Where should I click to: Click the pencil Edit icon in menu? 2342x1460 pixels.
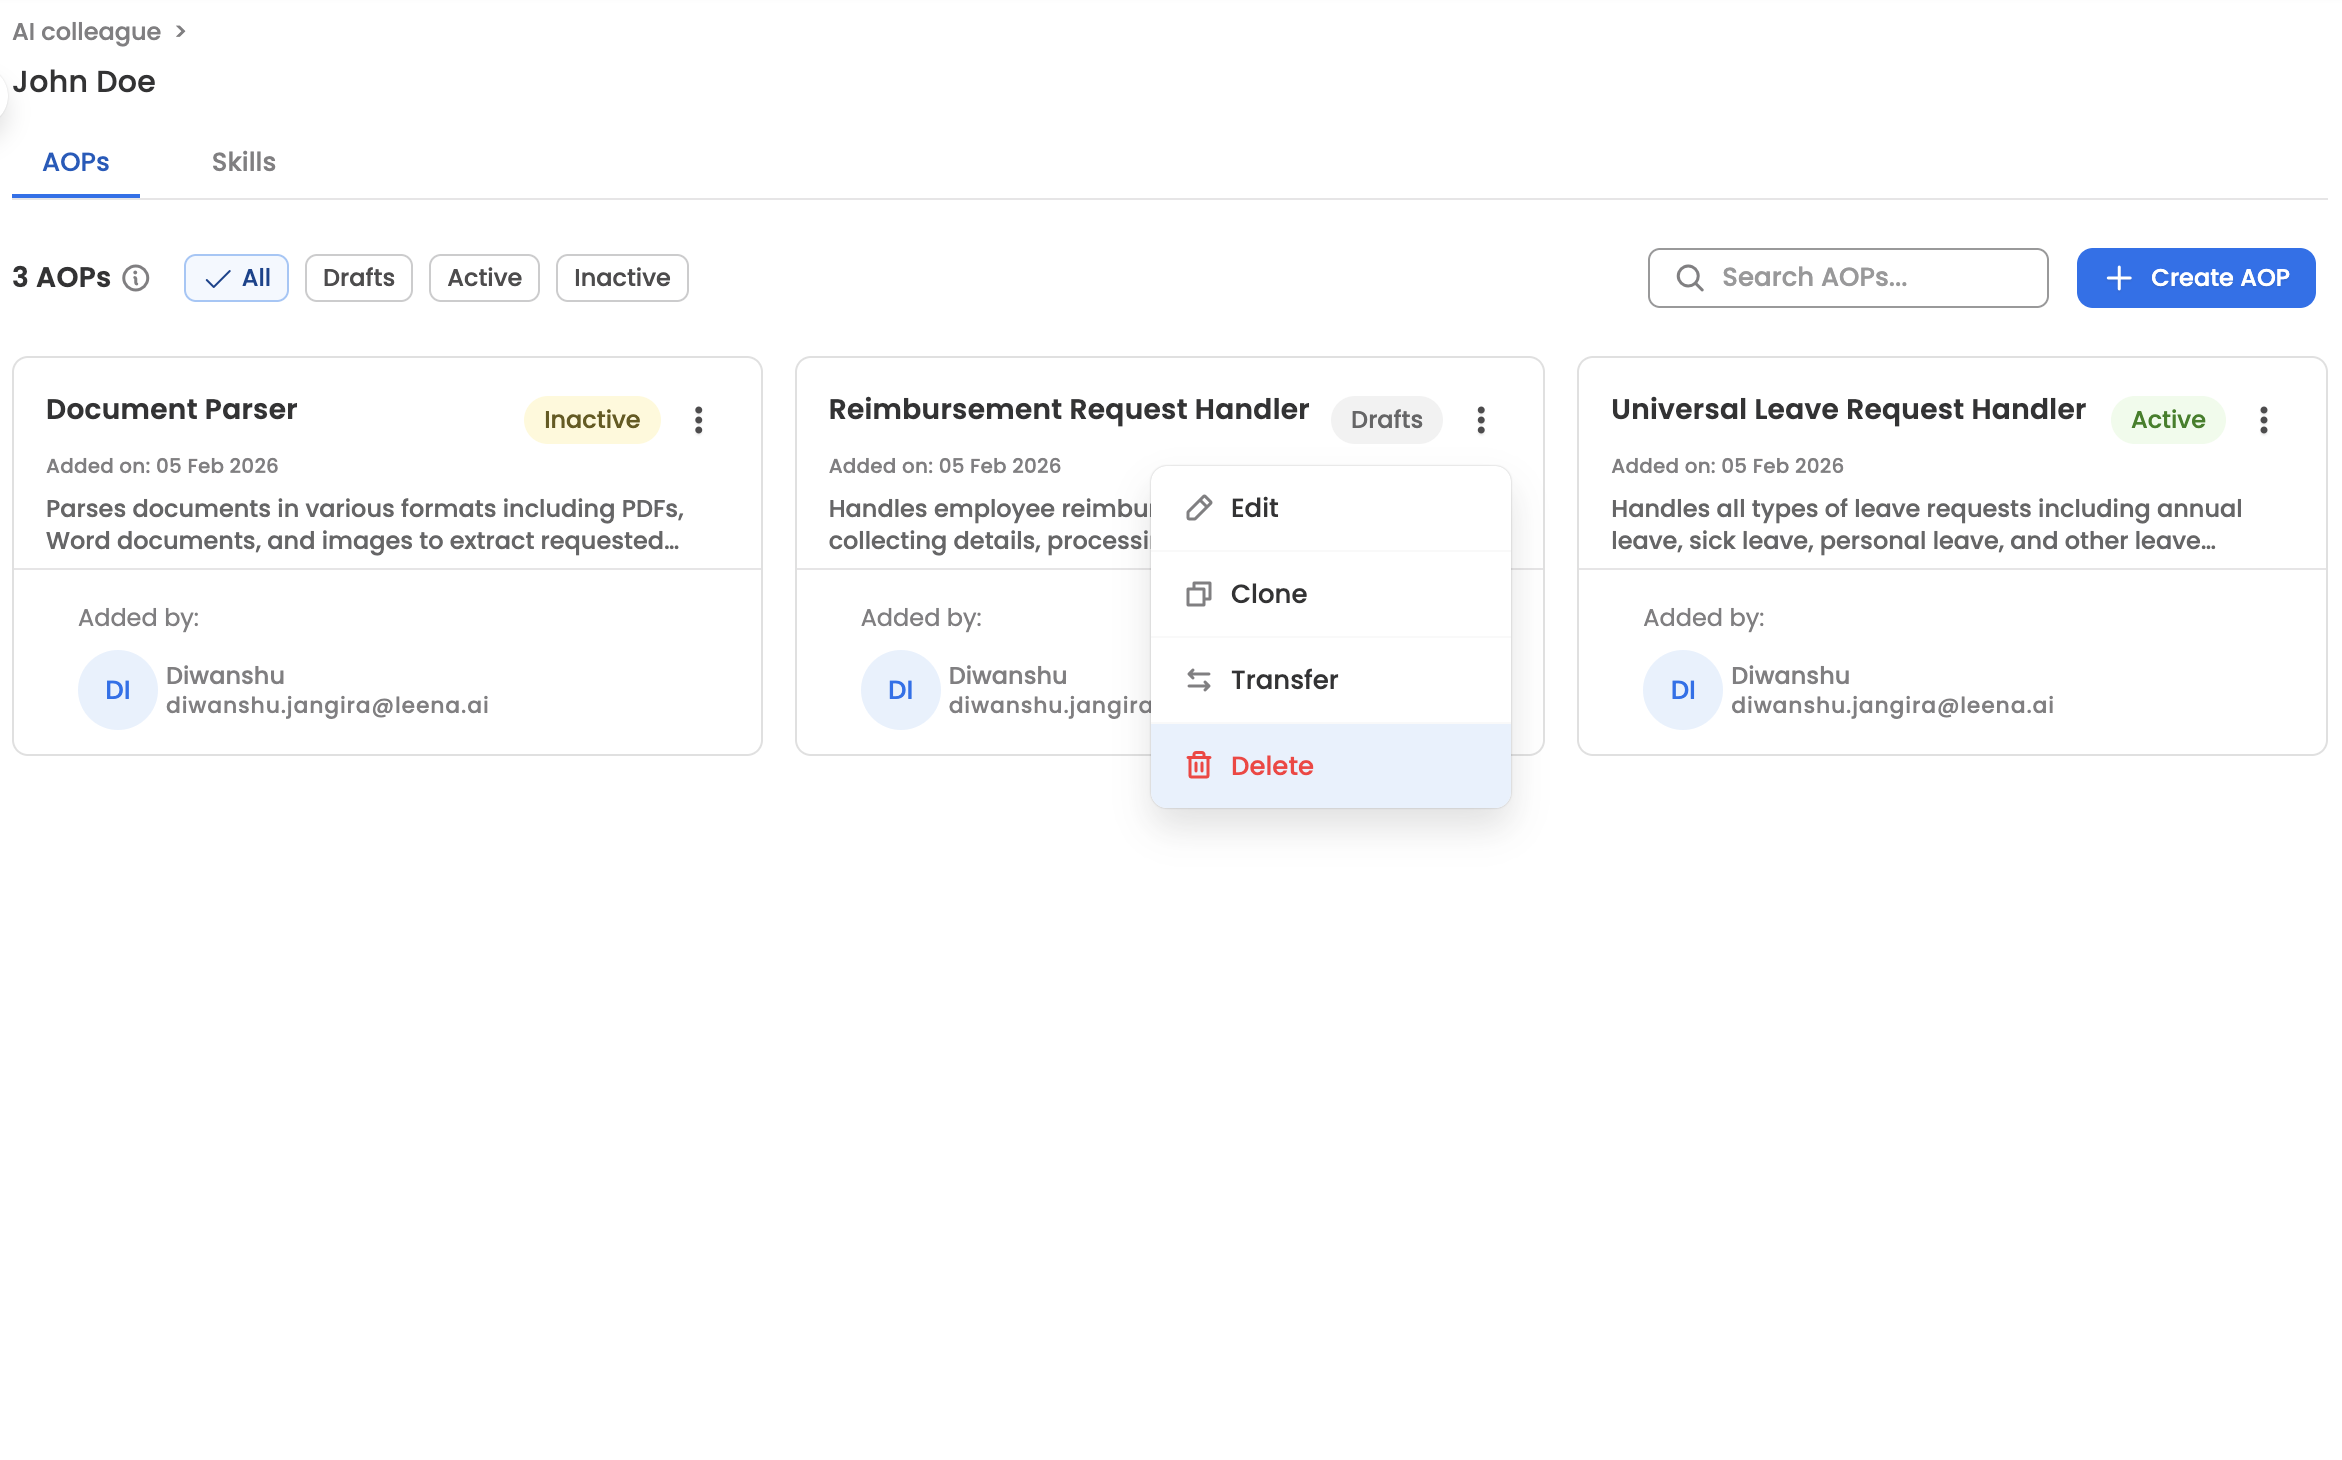coord(1198,508)
